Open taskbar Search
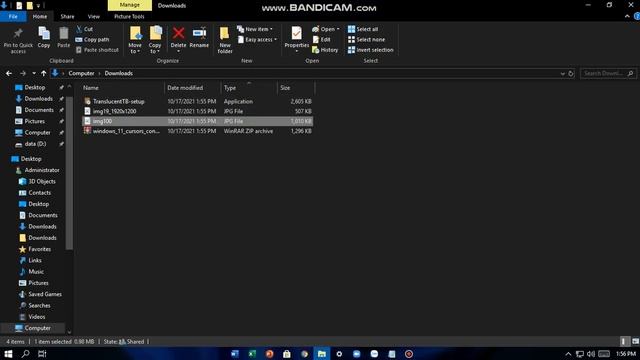Image resolution: width=640 pixels, height=360 pixels. click(x=25, y=353)
